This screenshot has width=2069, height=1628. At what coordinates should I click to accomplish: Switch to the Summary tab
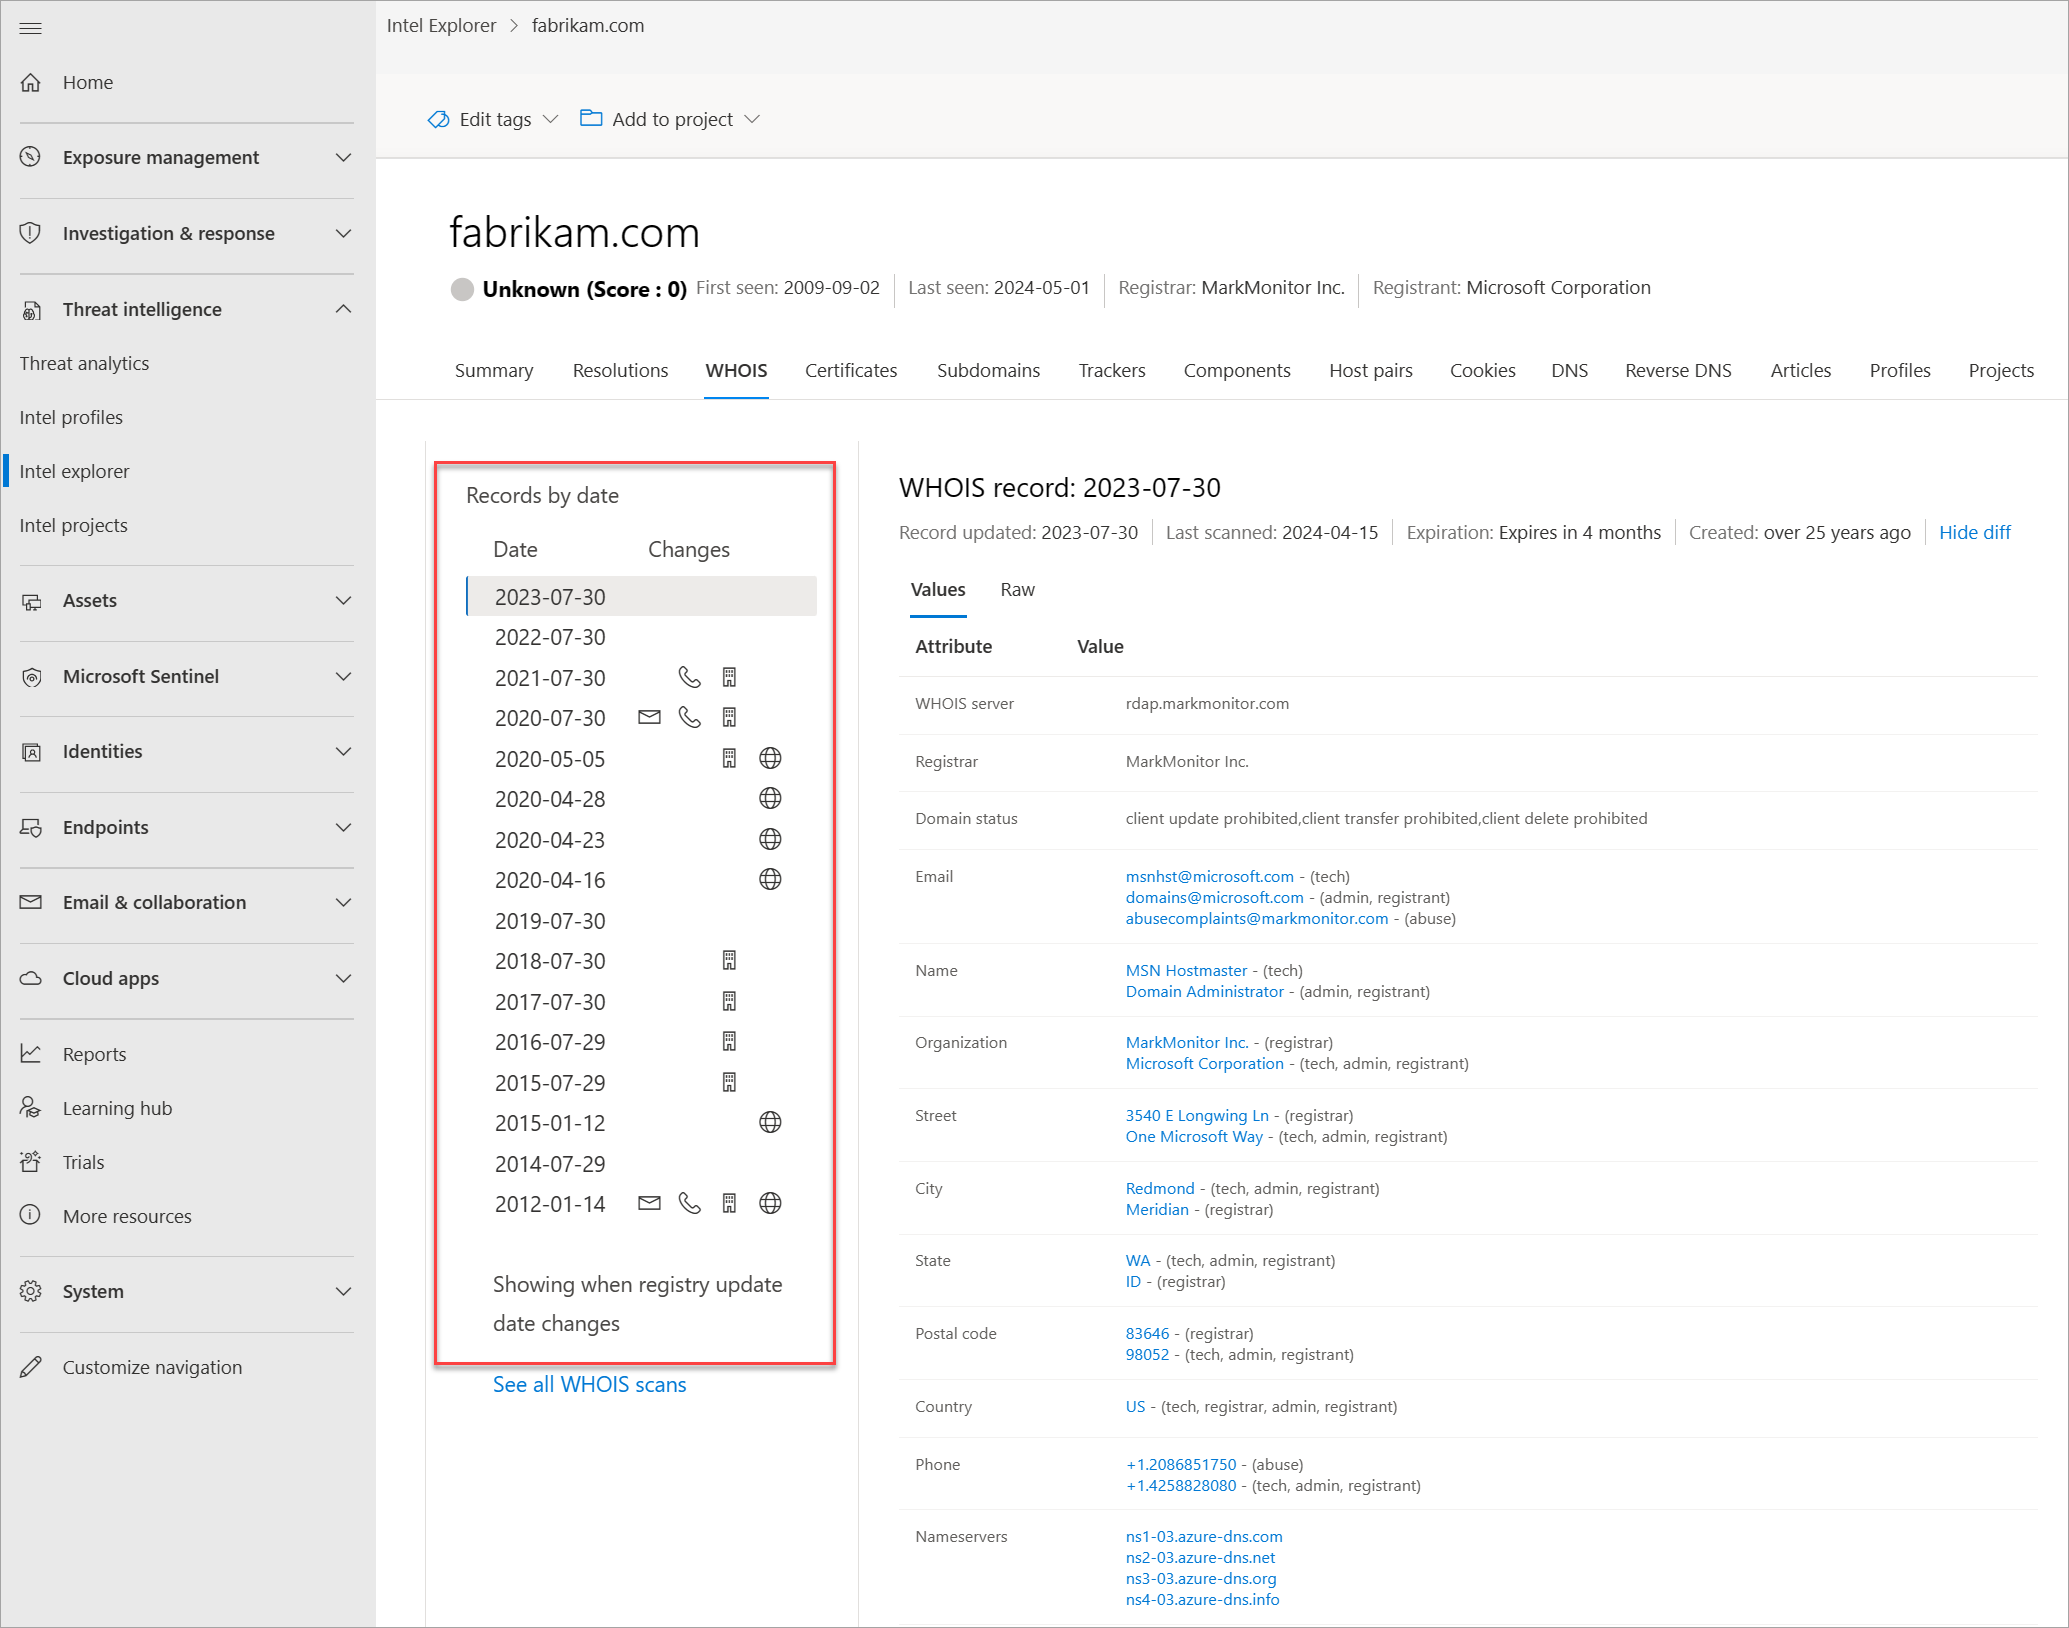pos(494,370)
